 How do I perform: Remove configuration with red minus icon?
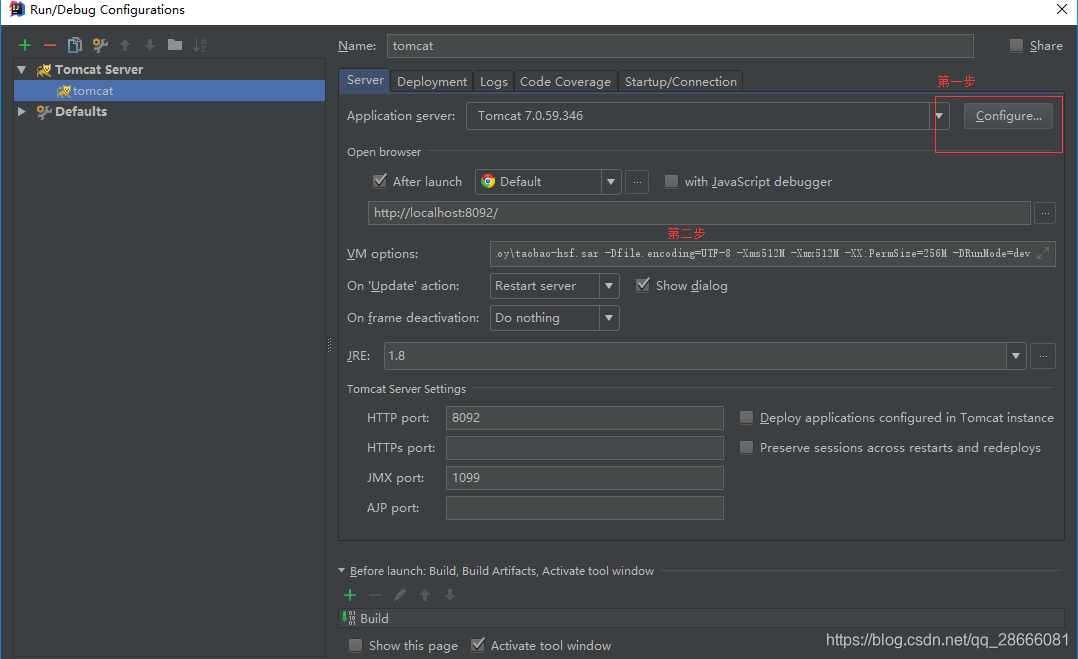pyautogui.click(x=50, y=45)
